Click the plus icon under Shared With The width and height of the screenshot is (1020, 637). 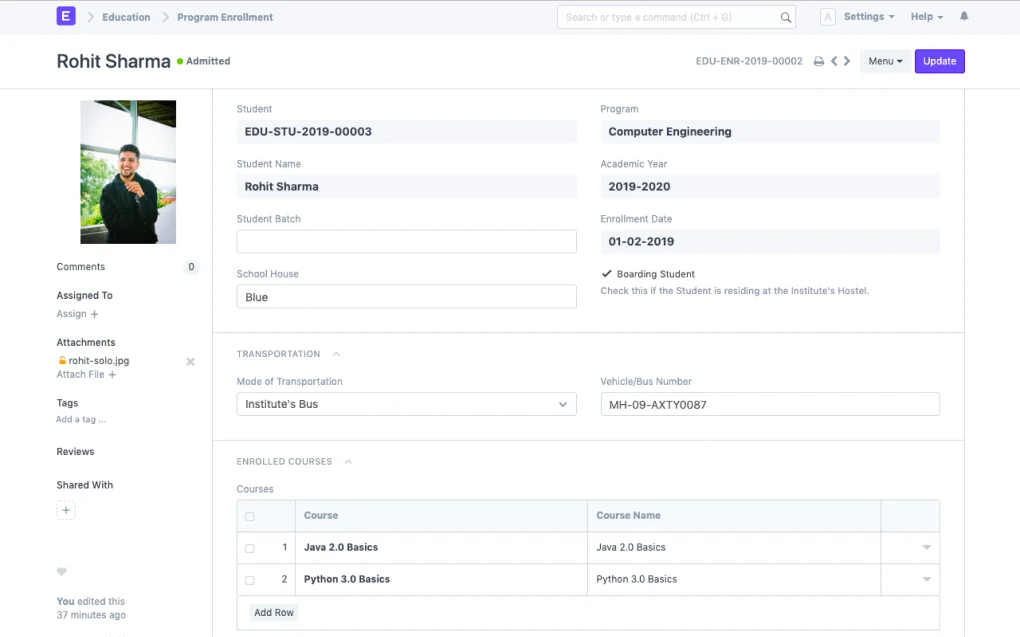pos(65,509)
